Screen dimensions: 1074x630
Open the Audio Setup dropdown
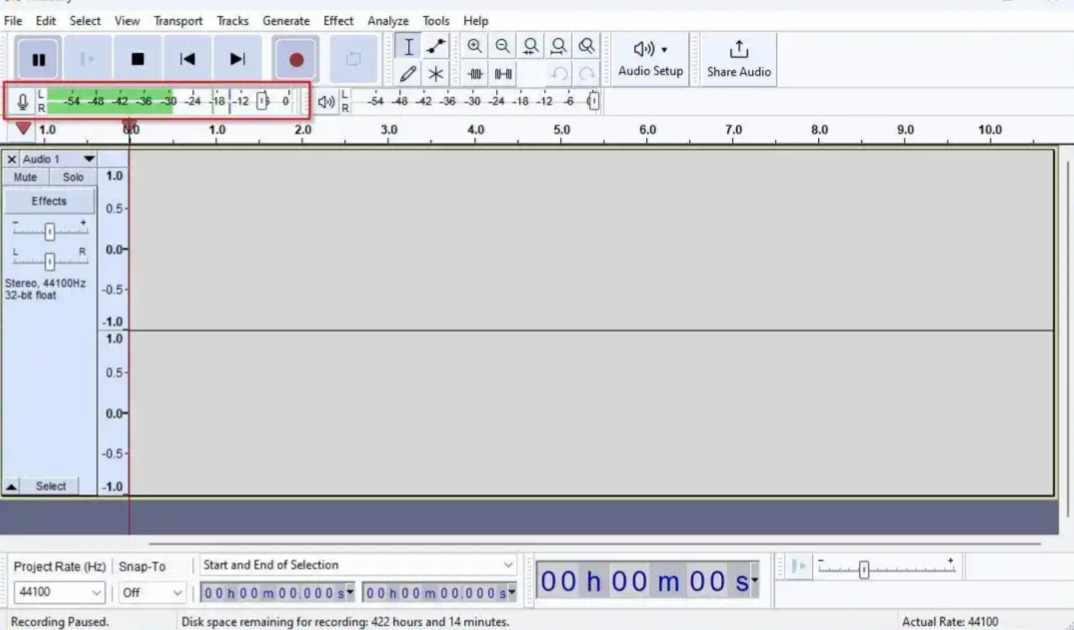point(650,59)
